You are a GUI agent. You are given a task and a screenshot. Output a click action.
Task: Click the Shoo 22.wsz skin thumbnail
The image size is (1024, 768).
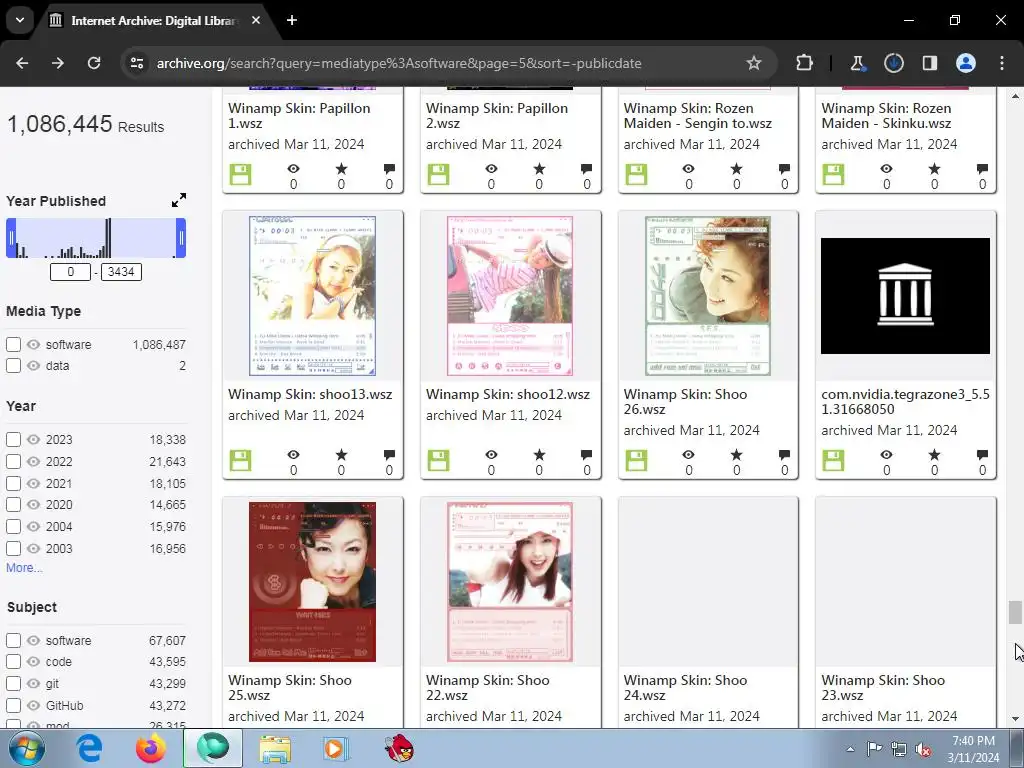click(510, 582)
